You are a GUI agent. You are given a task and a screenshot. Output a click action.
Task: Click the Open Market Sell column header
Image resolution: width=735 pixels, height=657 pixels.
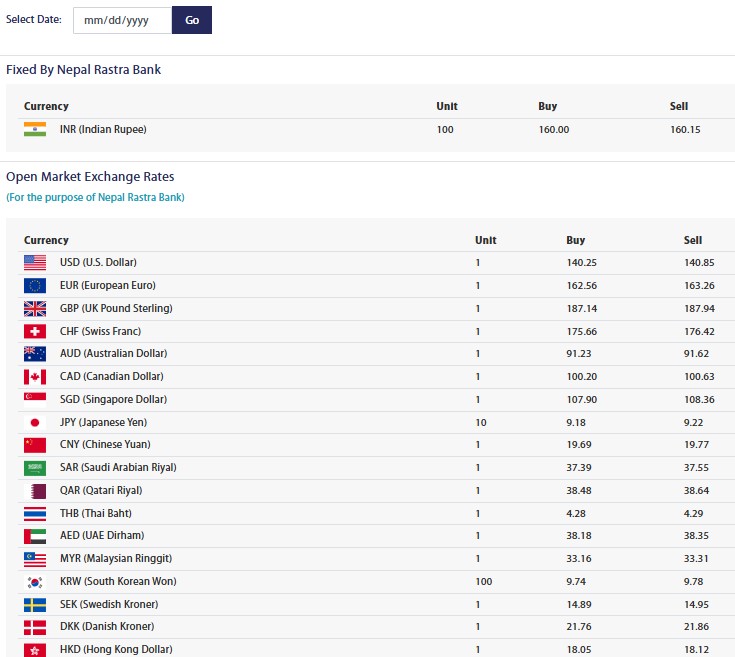tap(693, 240)
